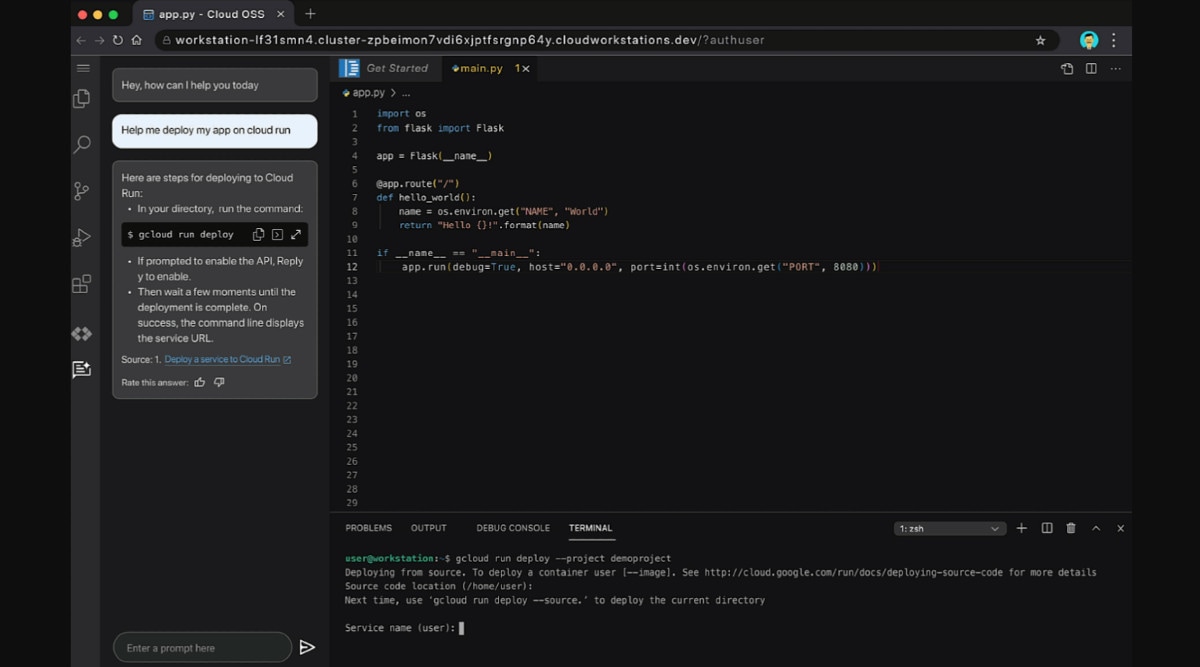Click the Enter a prompt here input field

(x=200, y=646)
